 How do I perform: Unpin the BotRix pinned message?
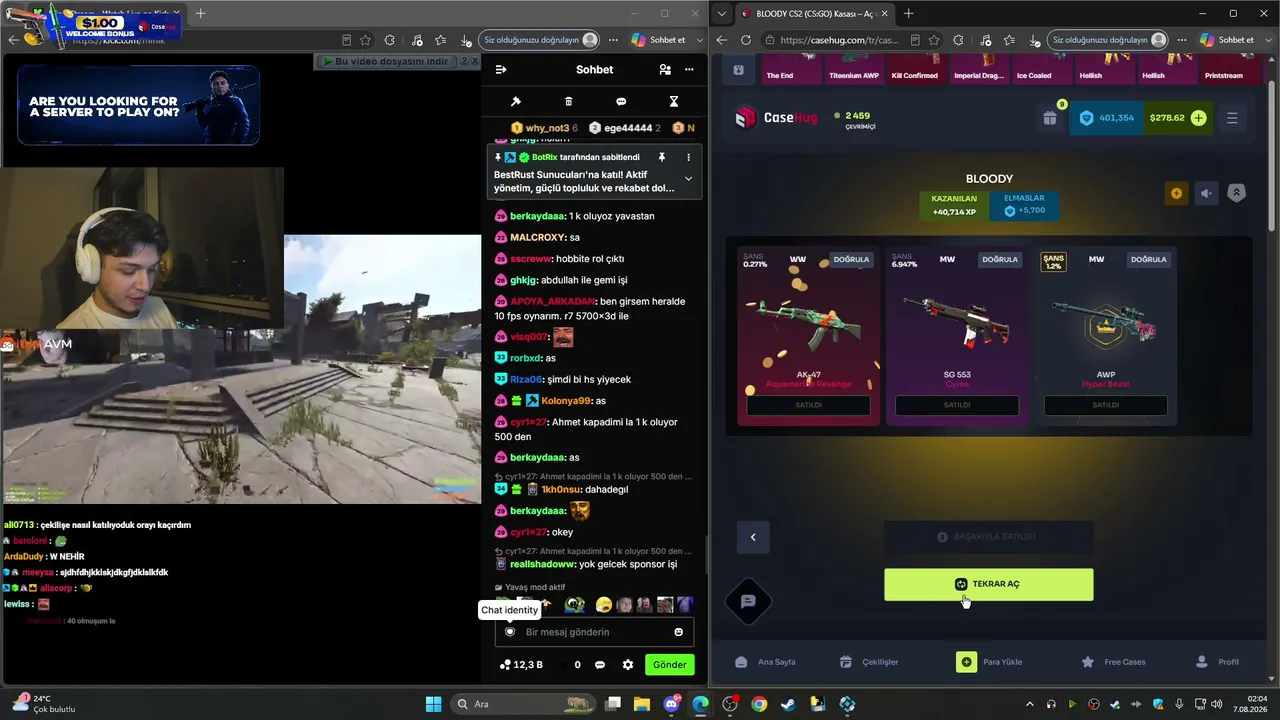click(x=661, y=158)
